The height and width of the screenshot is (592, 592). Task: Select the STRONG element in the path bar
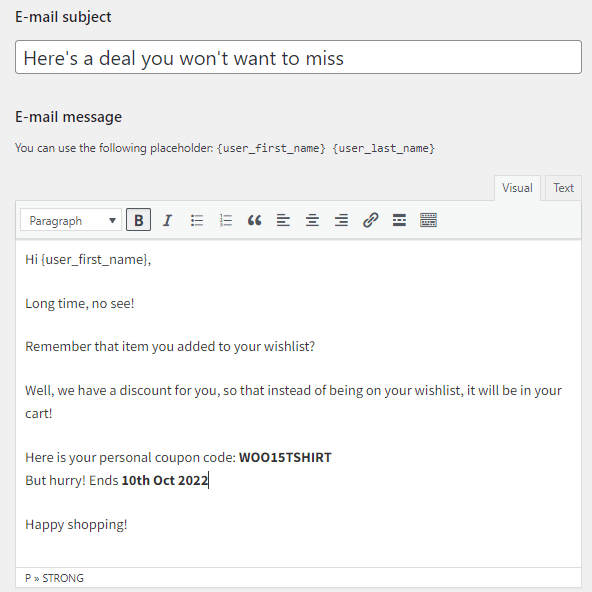coord(63,578)
